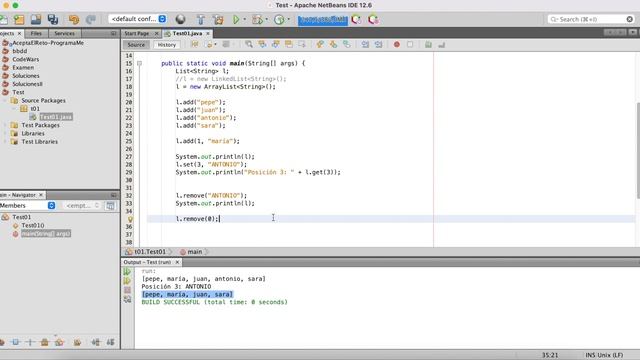Click the globe browser icon in toolbar

[180, 19]
